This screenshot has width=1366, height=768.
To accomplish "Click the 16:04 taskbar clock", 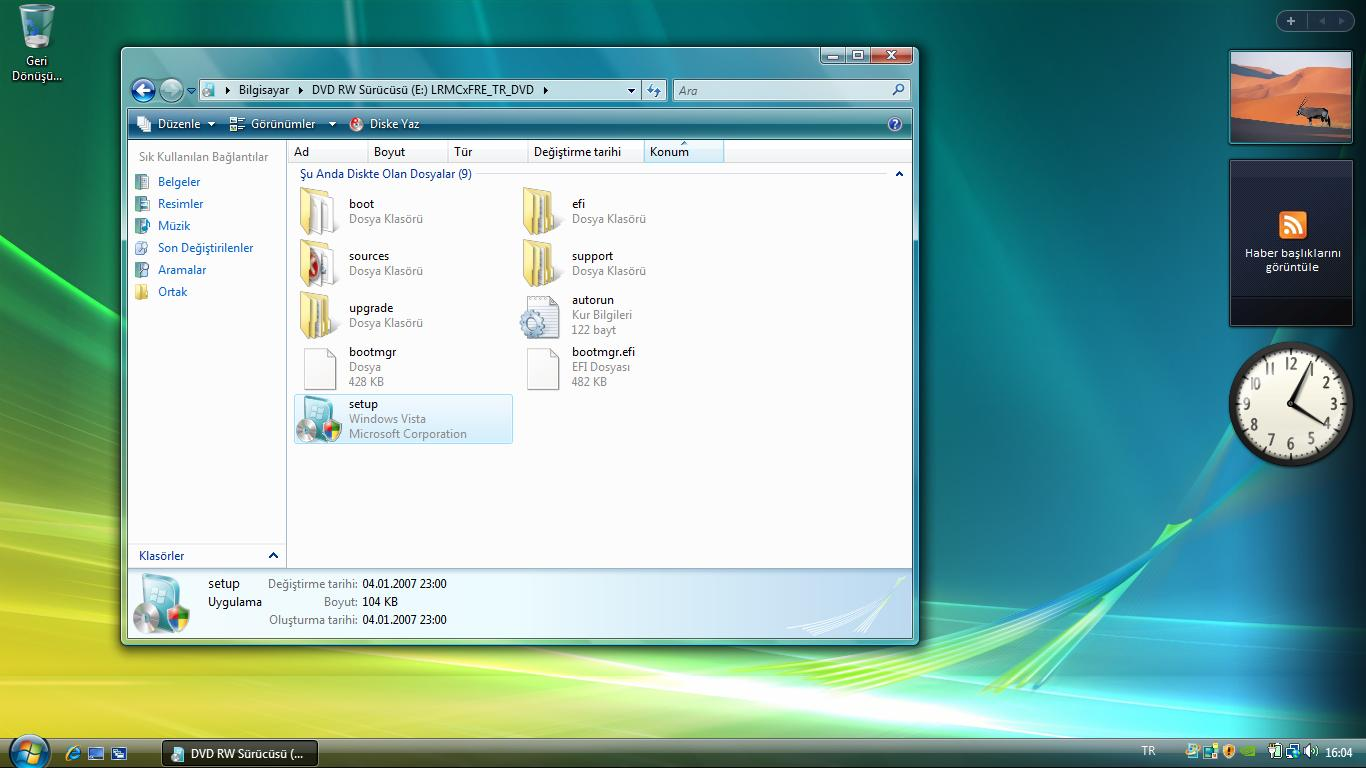I will pos(1338,752).
